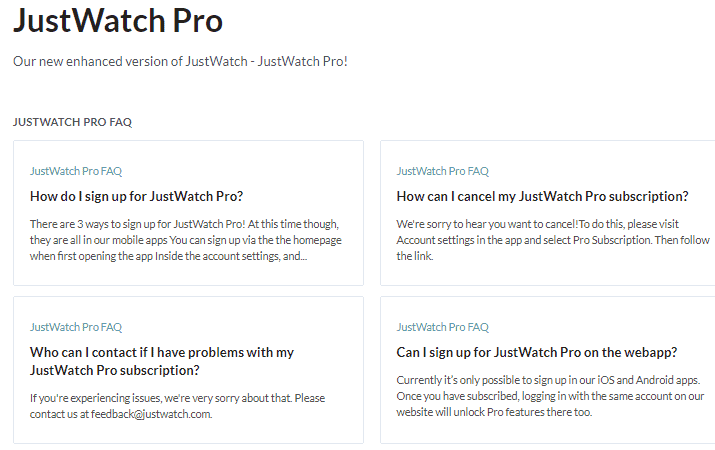715x450 pixels.
Task: Click JustWatch Pro FAQ label in webapp card
Action: (x=443, y=327)
